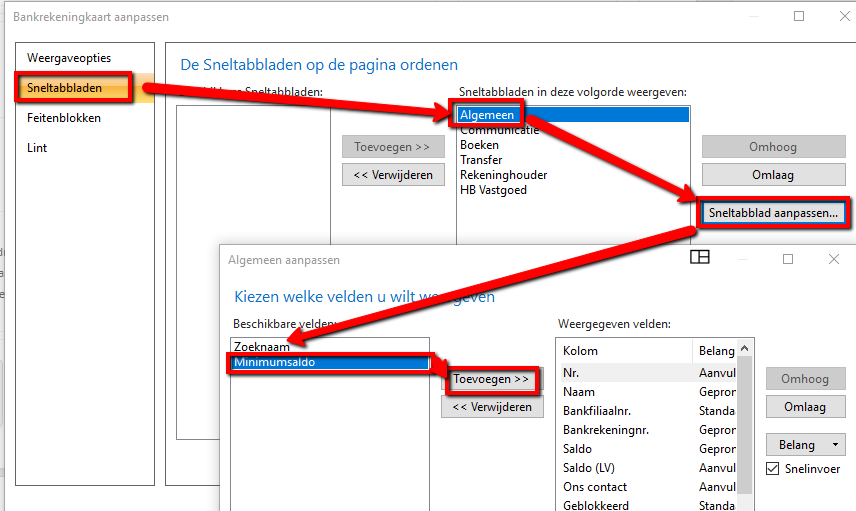Viewport: 856px width, 511px height.
Task: Select Weergaveopties in left navigation
Action: coord(69,58)
